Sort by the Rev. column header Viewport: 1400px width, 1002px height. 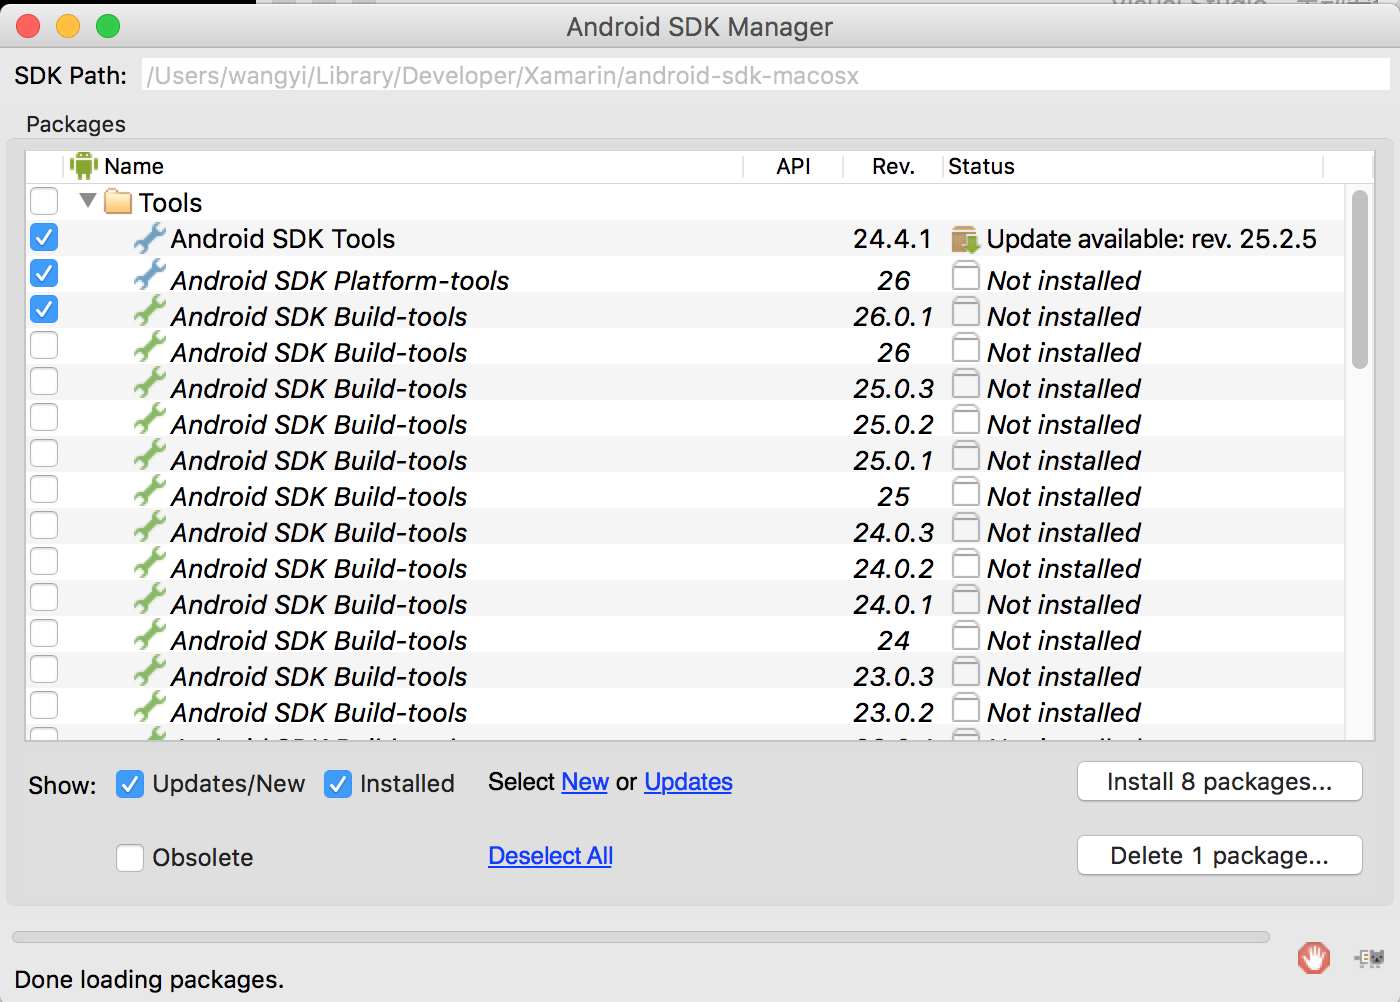pyautogui.click(x=893, y=166)
